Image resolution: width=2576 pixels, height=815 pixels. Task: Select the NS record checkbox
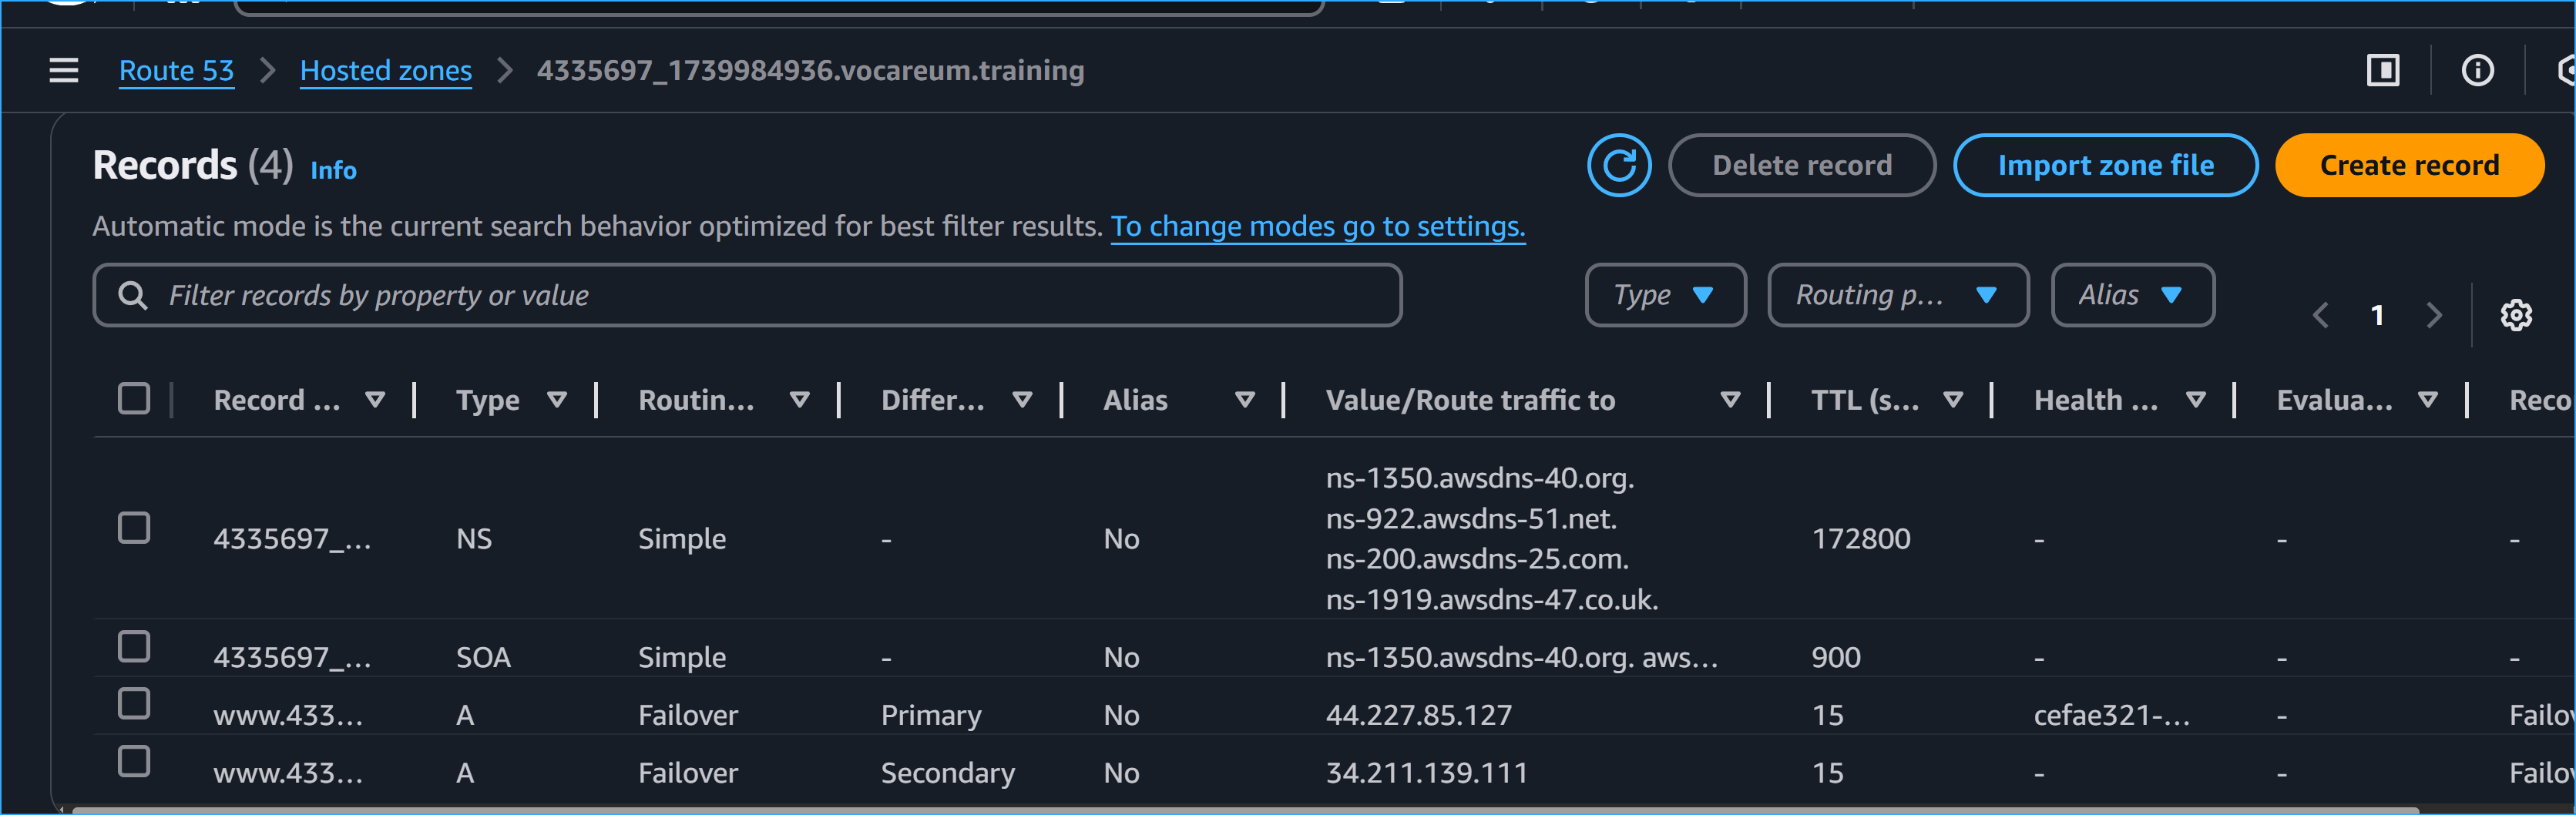(x=134, y=527)
